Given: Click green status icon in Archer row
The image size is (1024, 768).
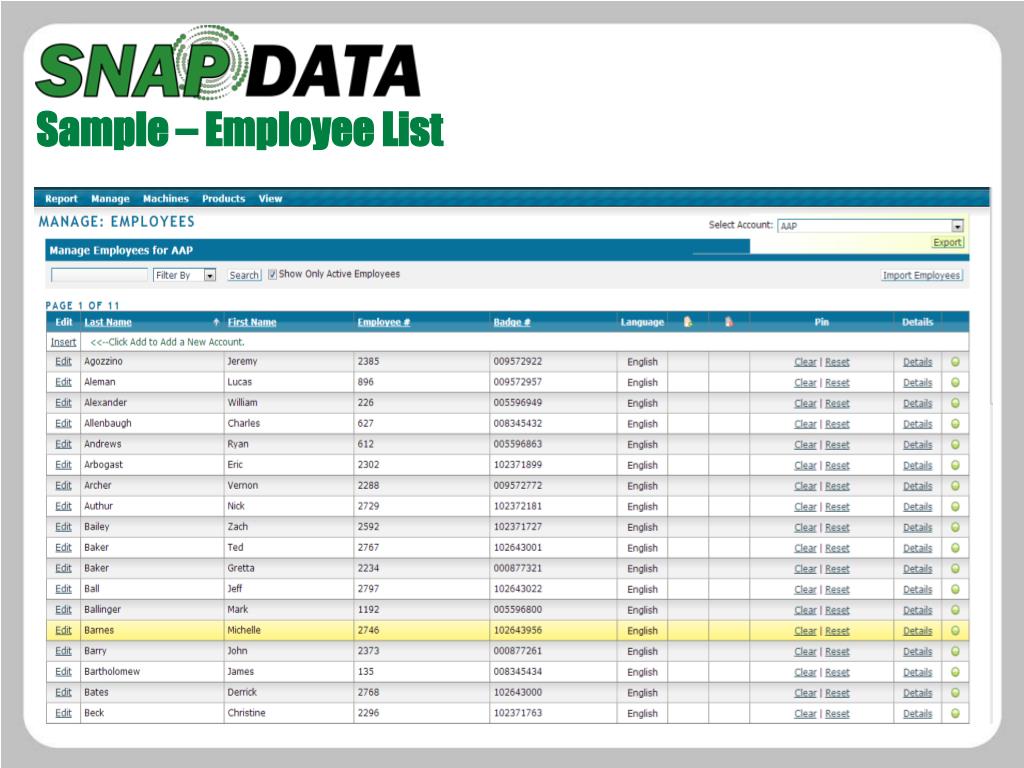Looking at the screenshot, I should [955, 486].
